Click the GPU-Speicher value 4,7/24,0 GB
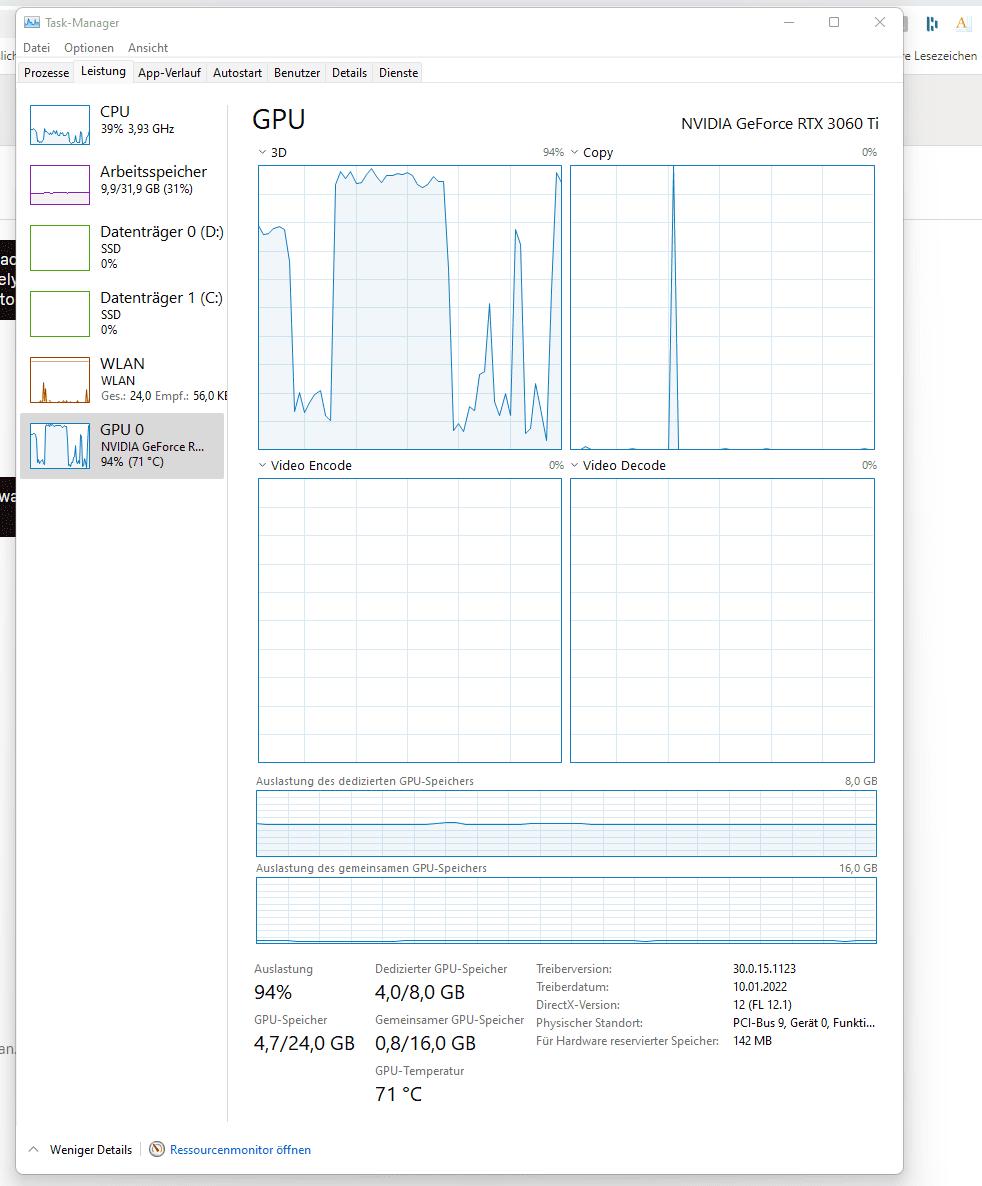 pyautogui.click(x=304, y=1043)
